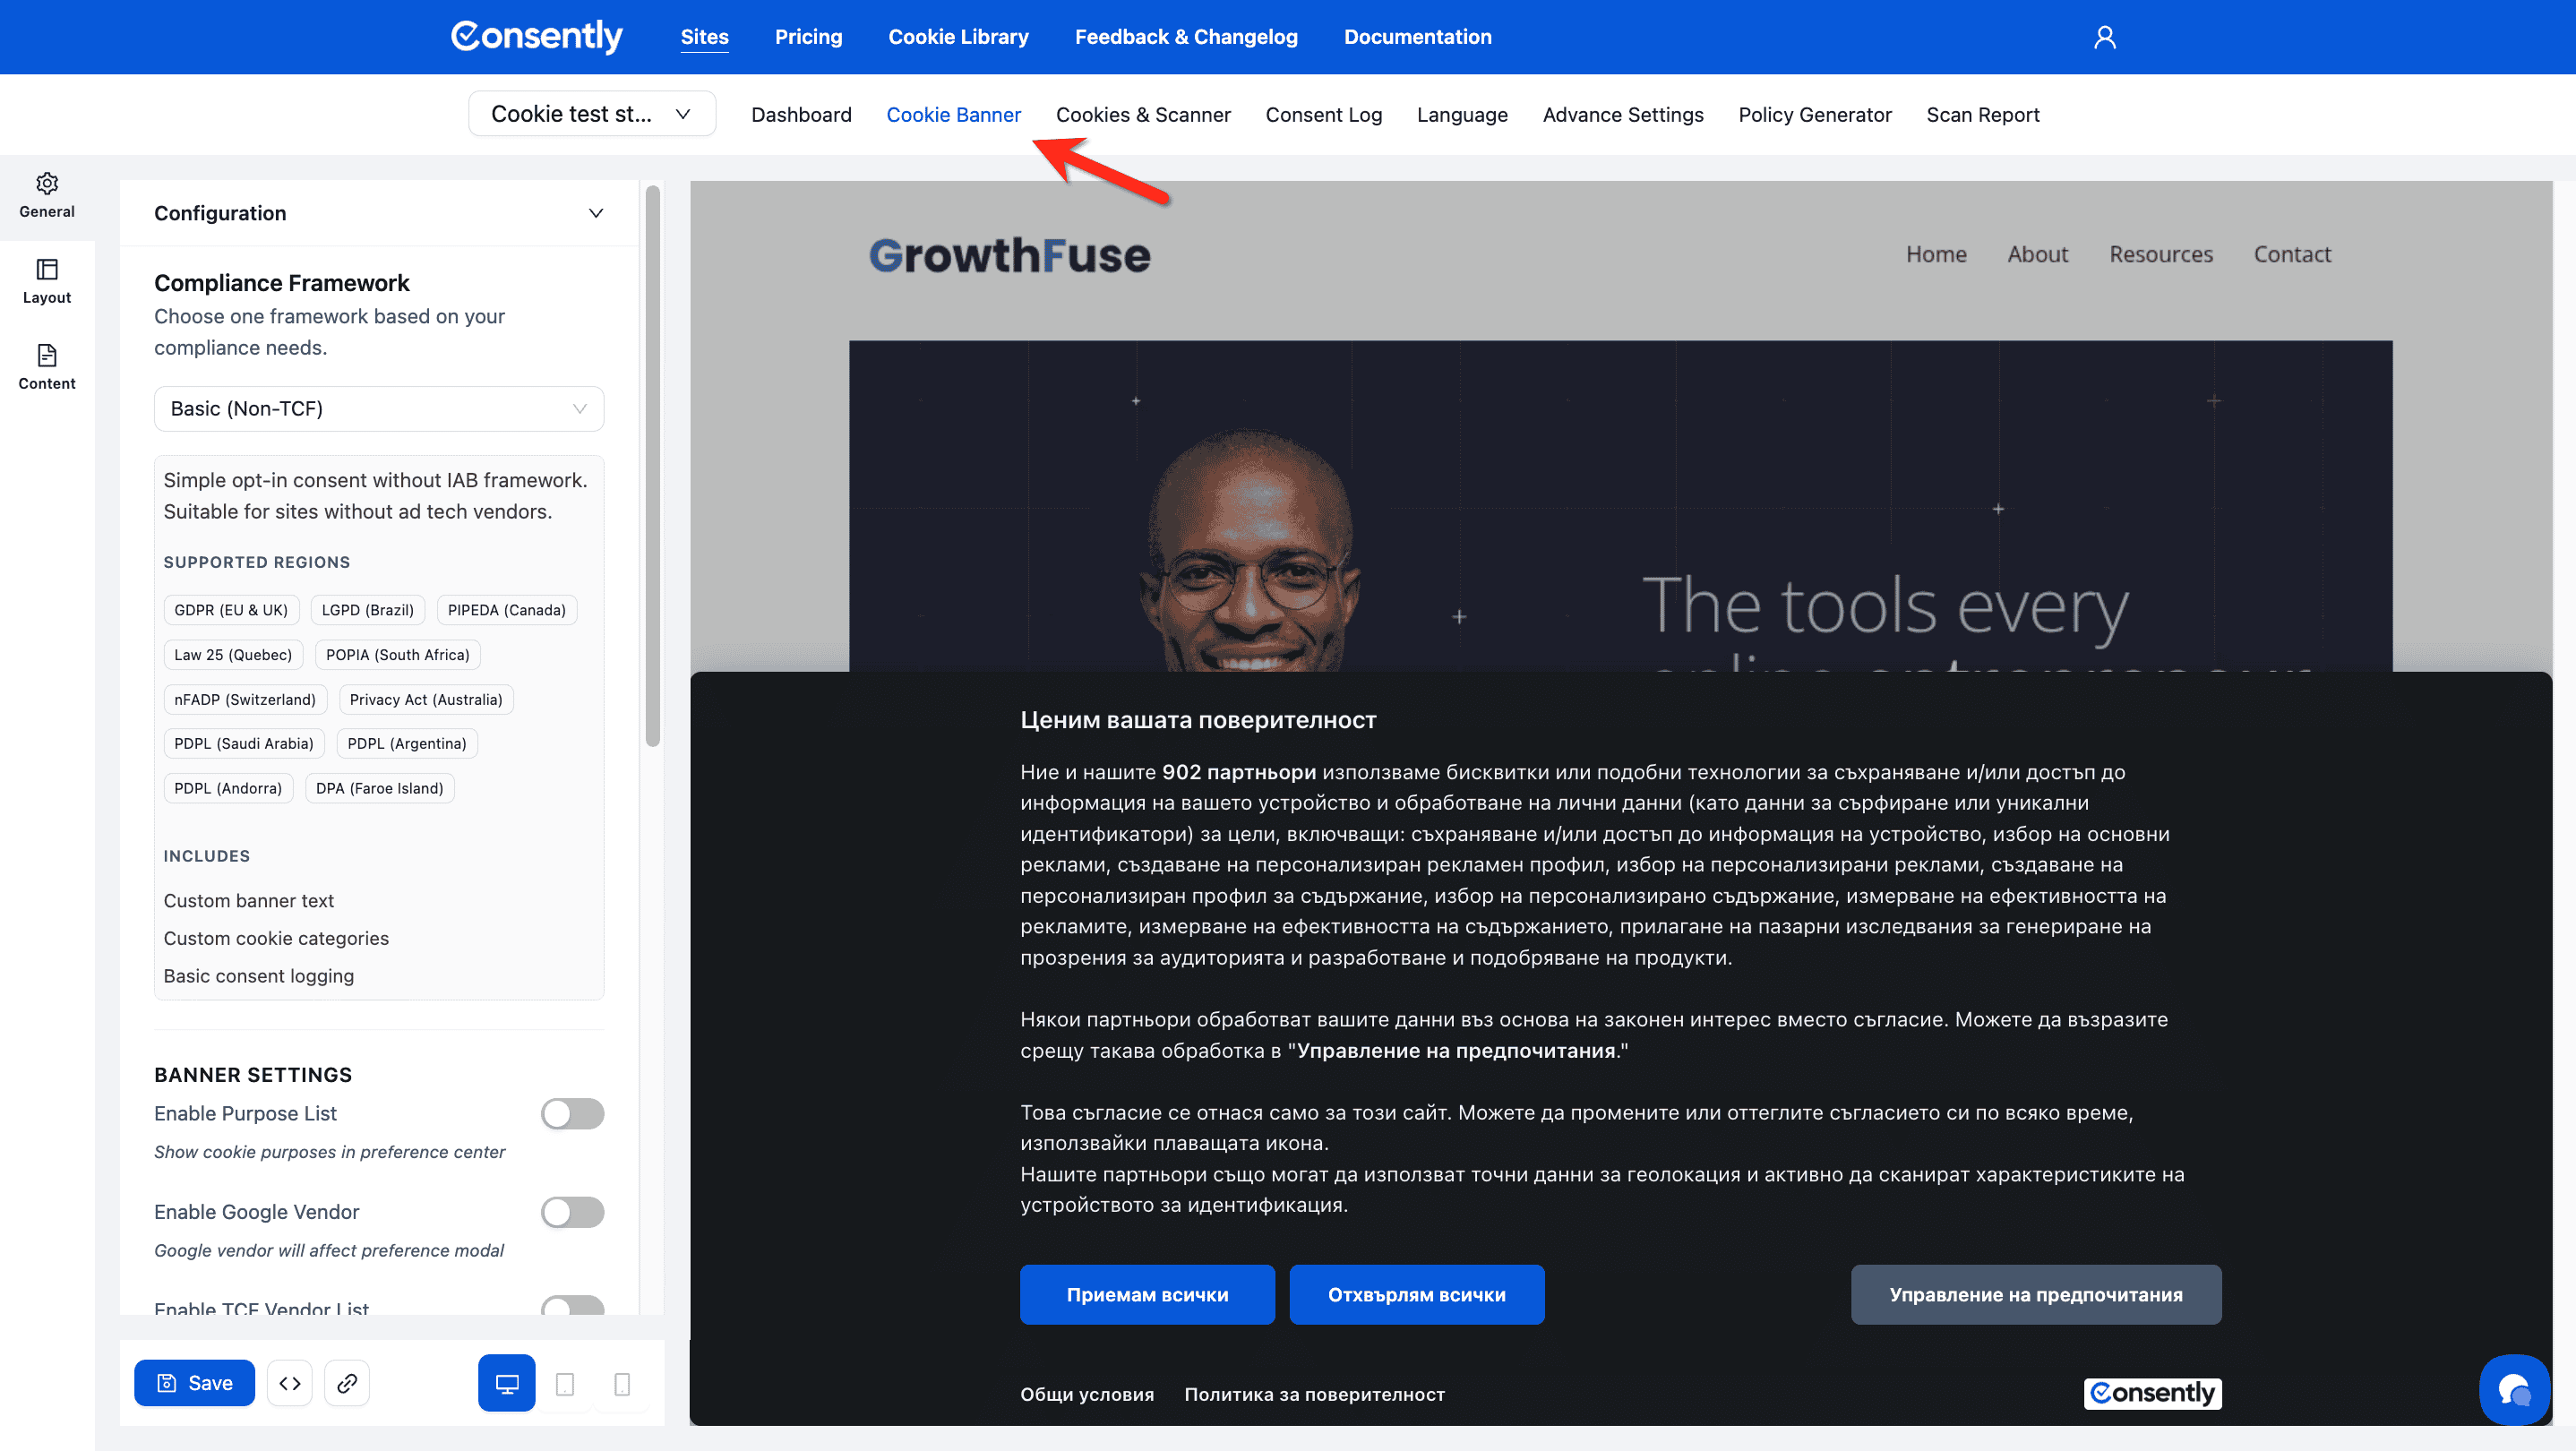The width and height of the screenshot is (2576, 1451).
Task: Toggle the TCF Vendor List switch
Action: point(572,1304)
